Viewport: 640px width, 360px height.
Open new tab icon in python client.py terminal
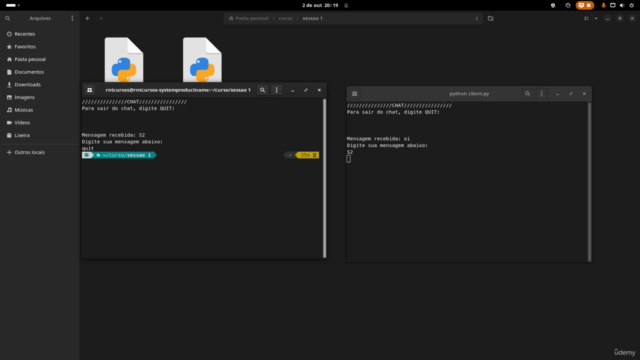point(355,94)
